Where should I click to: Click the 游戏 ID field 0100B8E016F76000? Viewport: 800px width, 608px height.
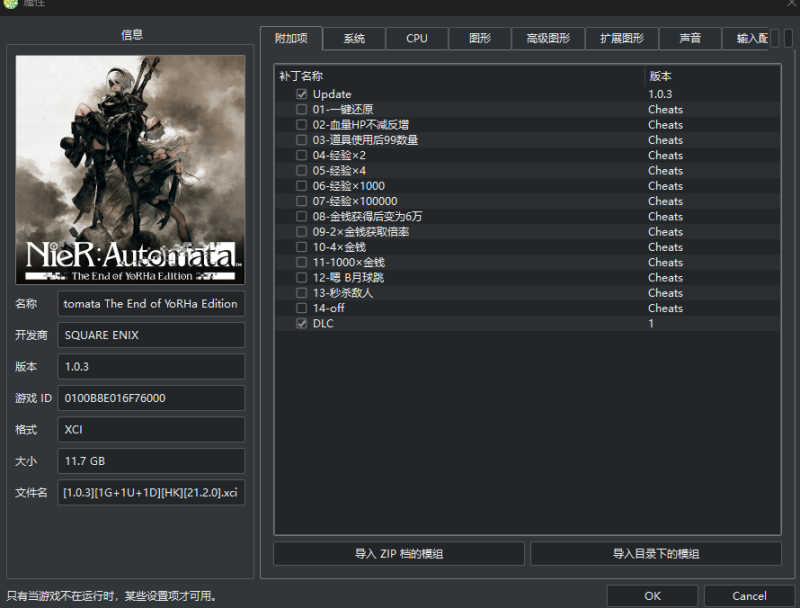(x=151, y=398)
